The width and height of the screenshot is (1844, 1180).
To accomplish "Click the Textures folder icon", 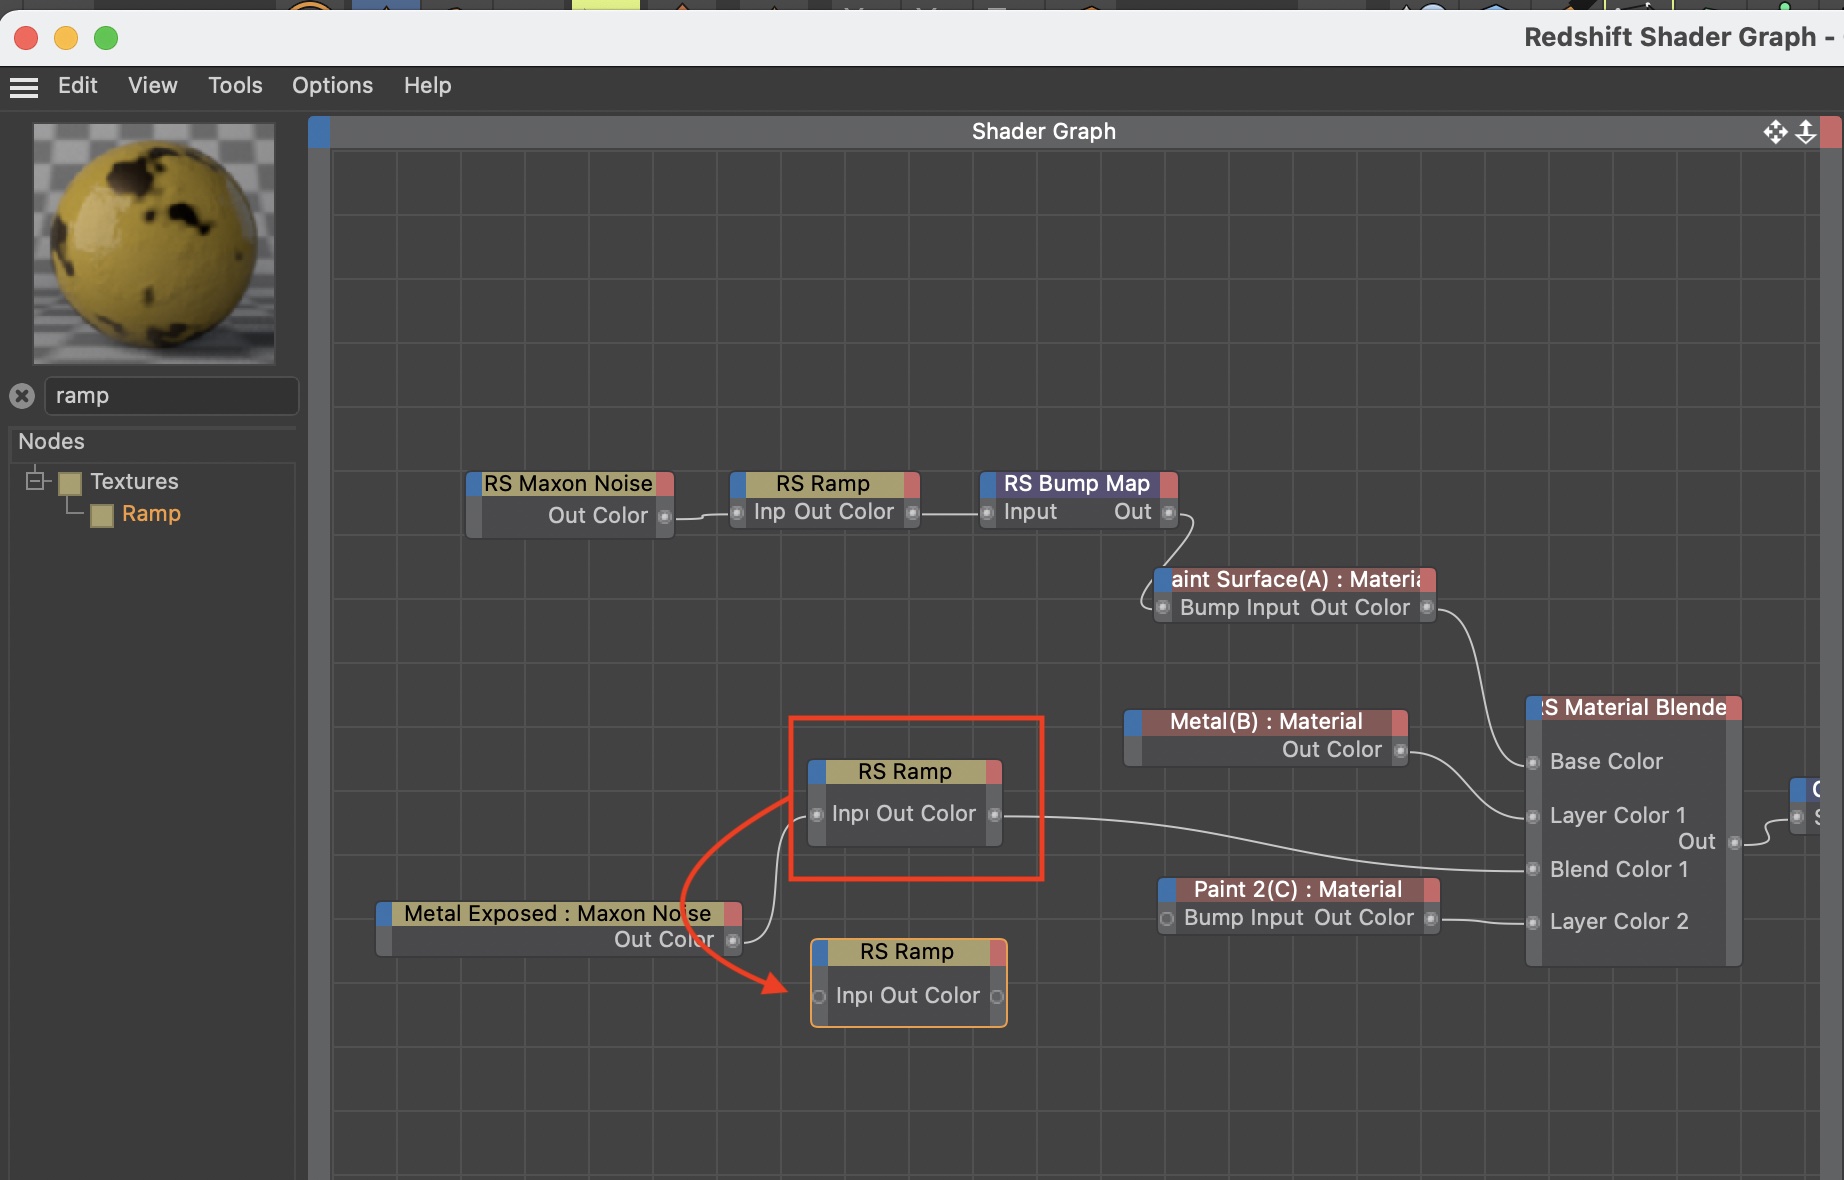I will tap(70, 483).
